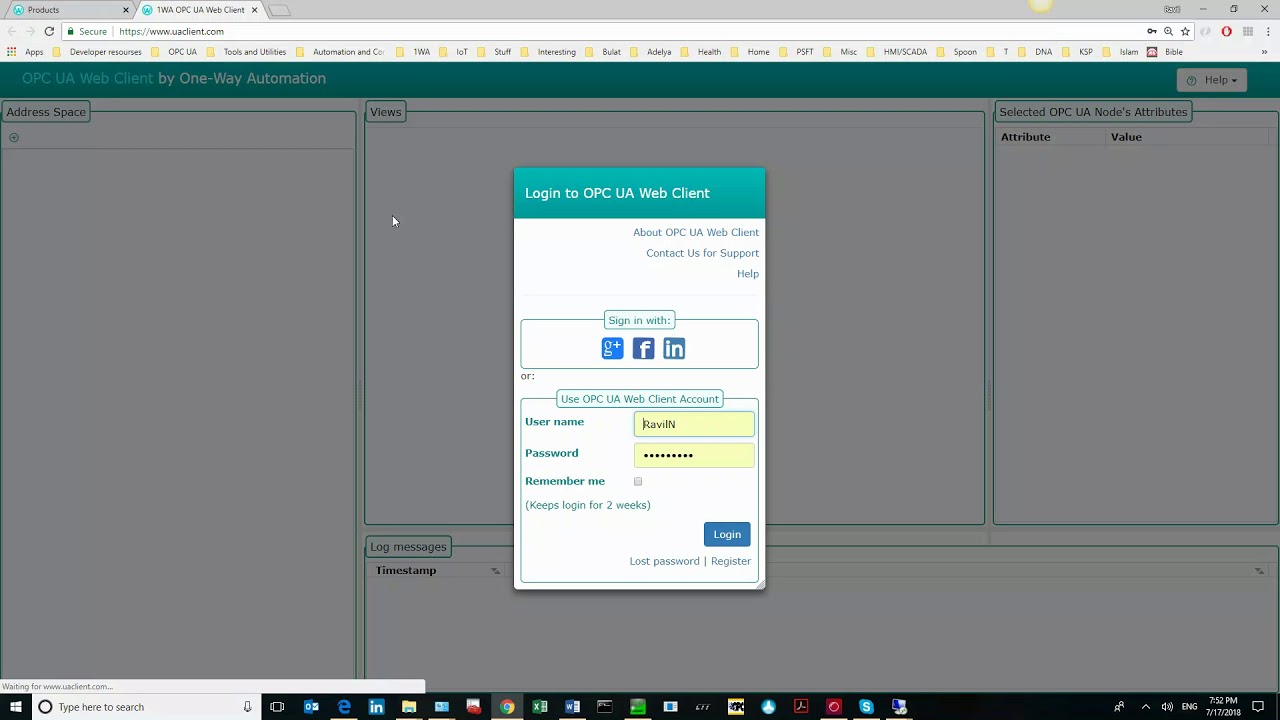Click the Windows Start button
This screenshot has height=720, width=1280.
[x=15, y=707]
